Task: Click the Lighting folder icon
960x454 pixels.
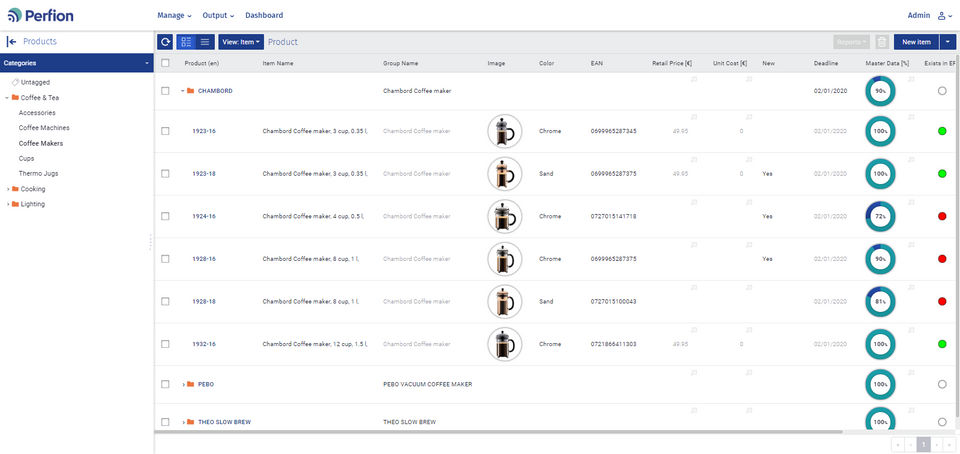Action: point(15,204)
